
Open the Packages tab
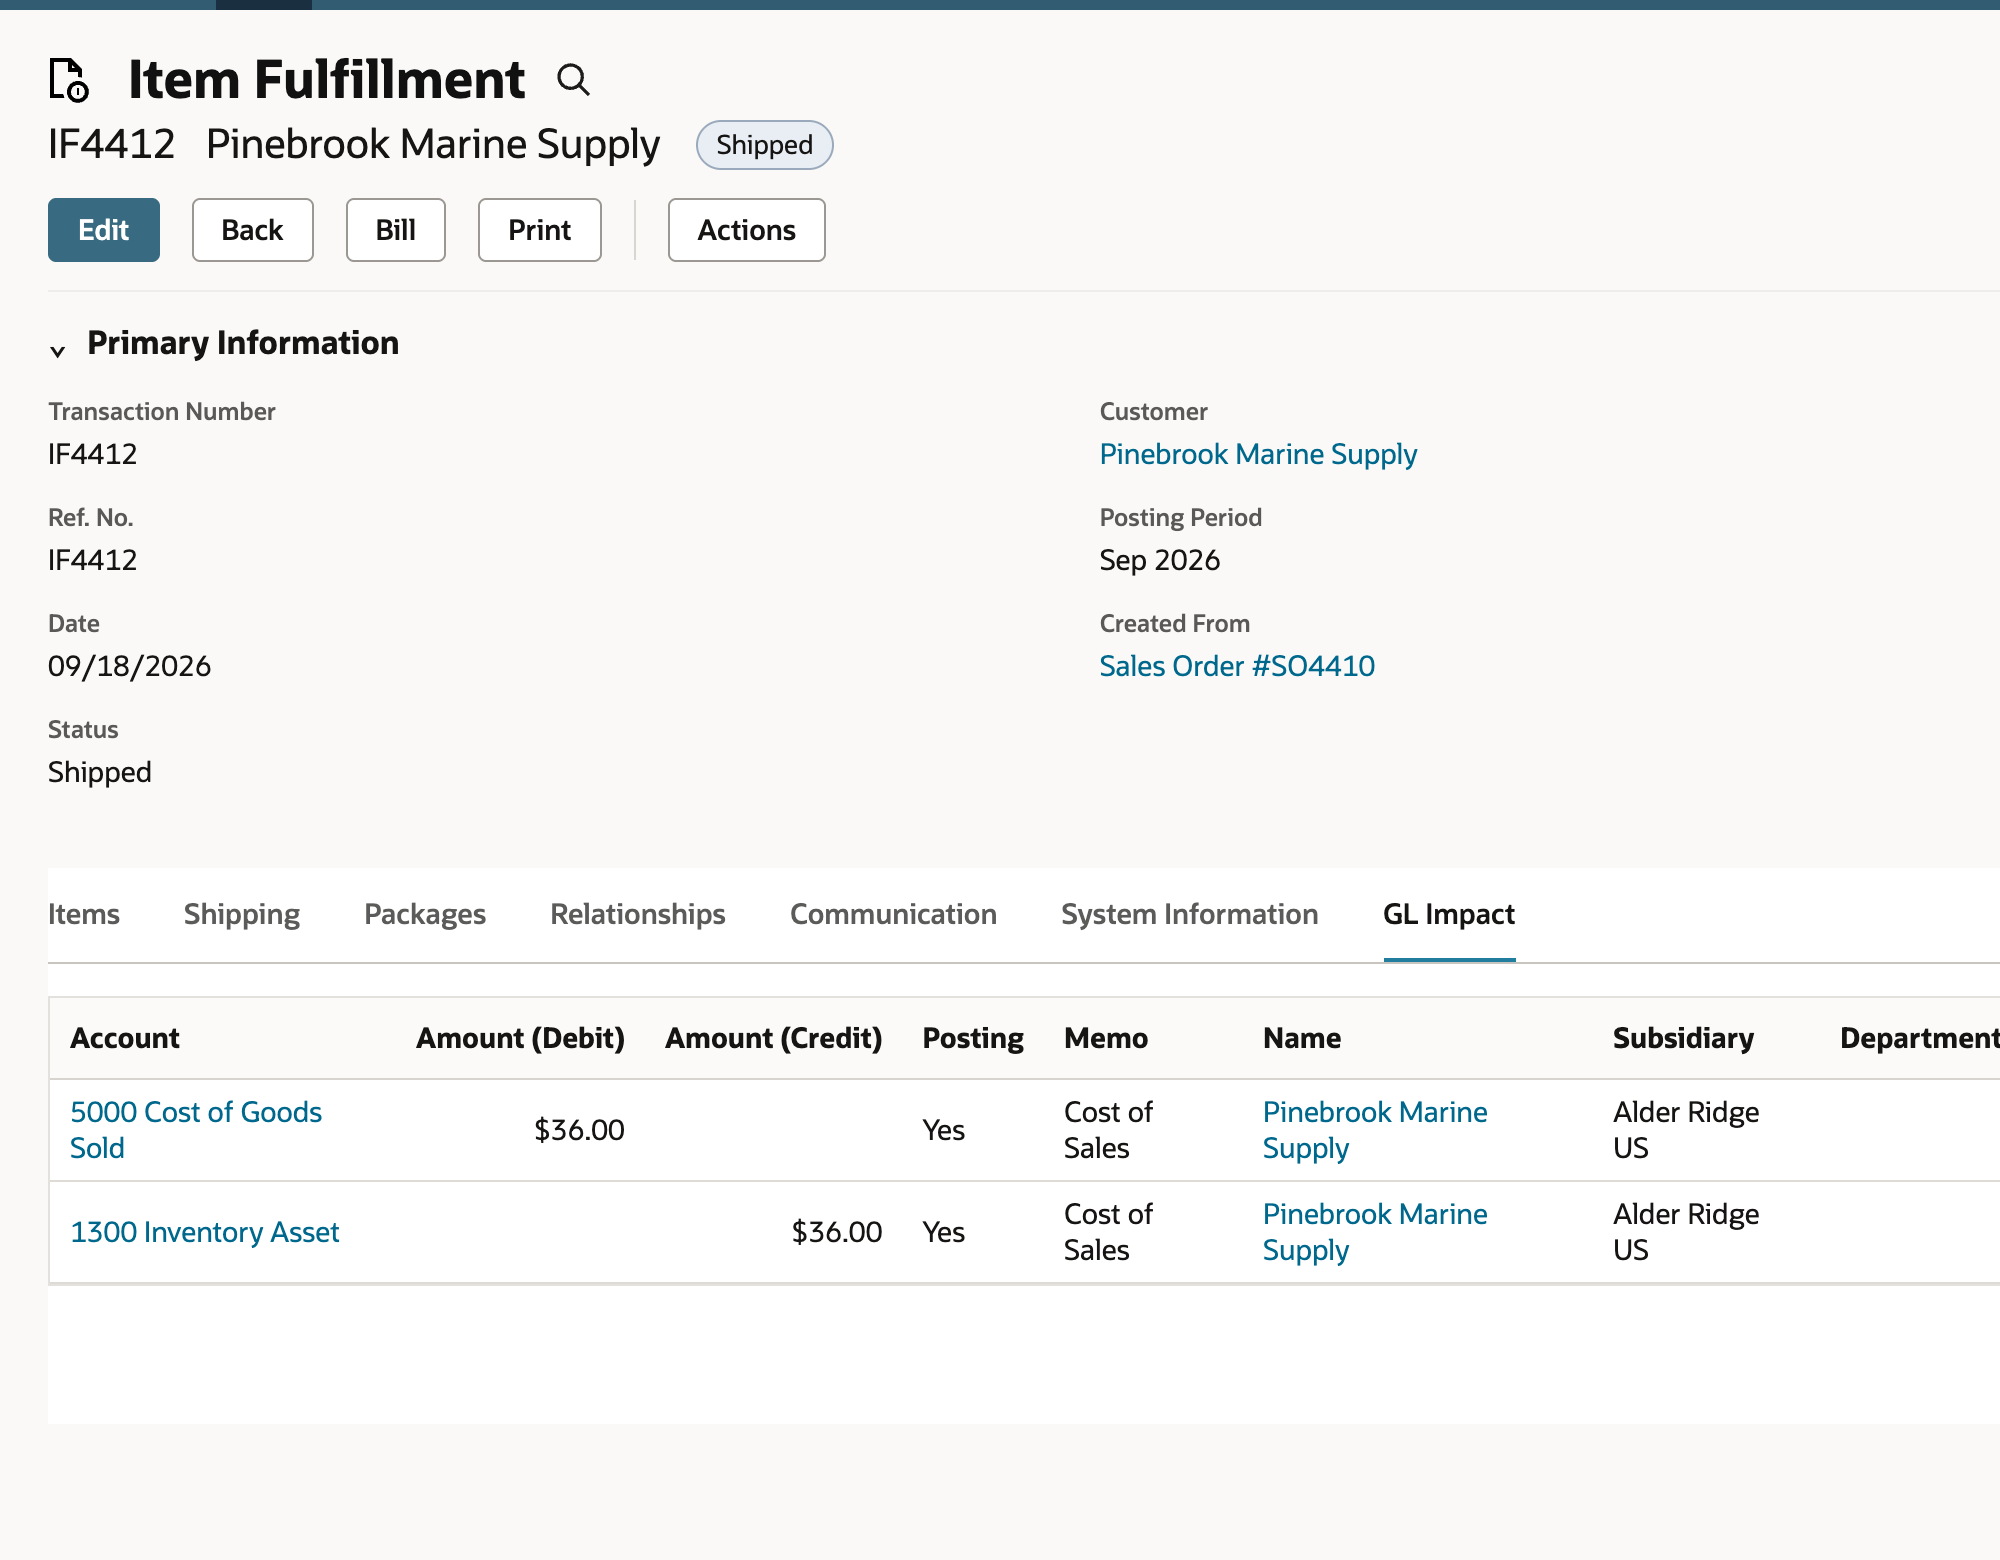pyautogui.click(x=425, y=914)
